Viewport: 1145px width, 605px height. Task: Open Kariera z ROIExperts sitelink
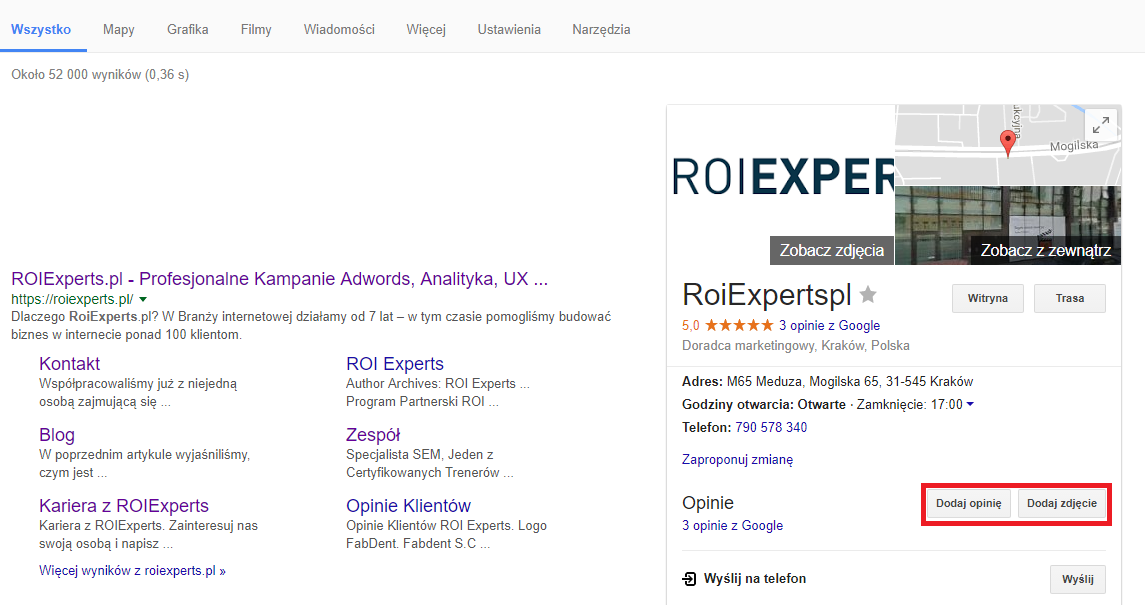(124, 506)
